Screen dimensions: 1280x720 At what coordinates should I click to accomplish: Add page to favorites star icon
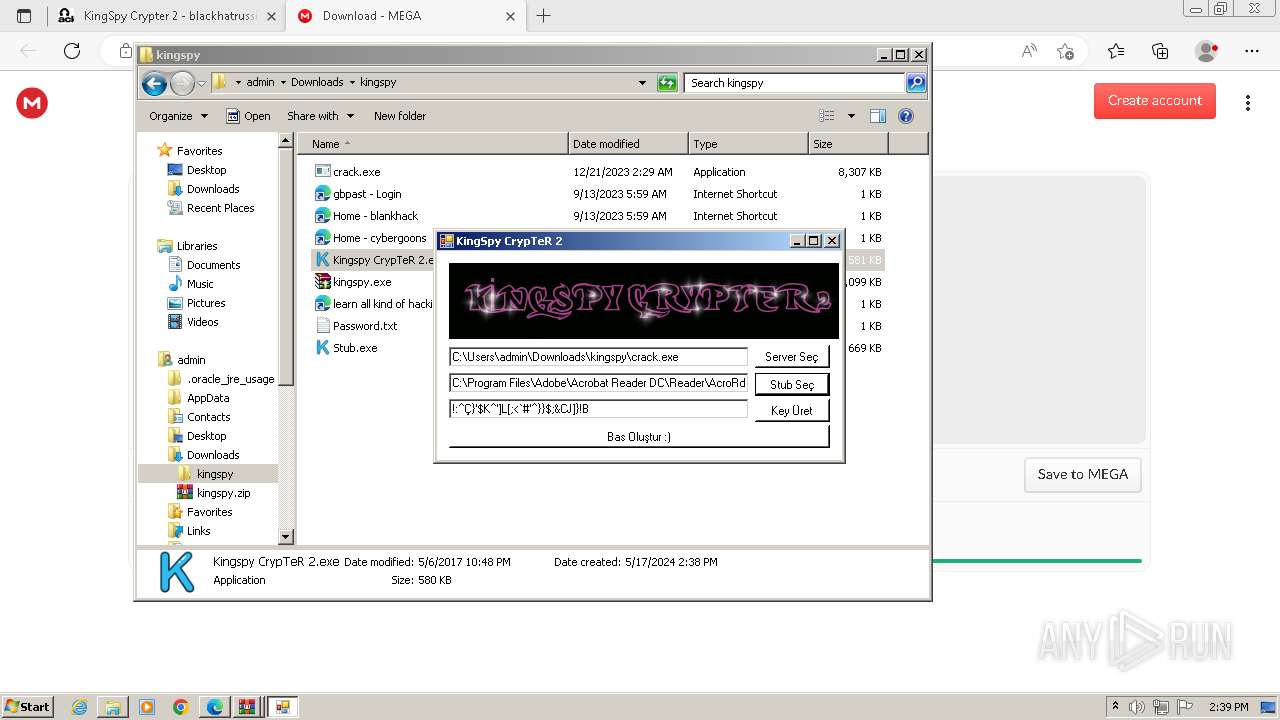tap(1066, 51)
